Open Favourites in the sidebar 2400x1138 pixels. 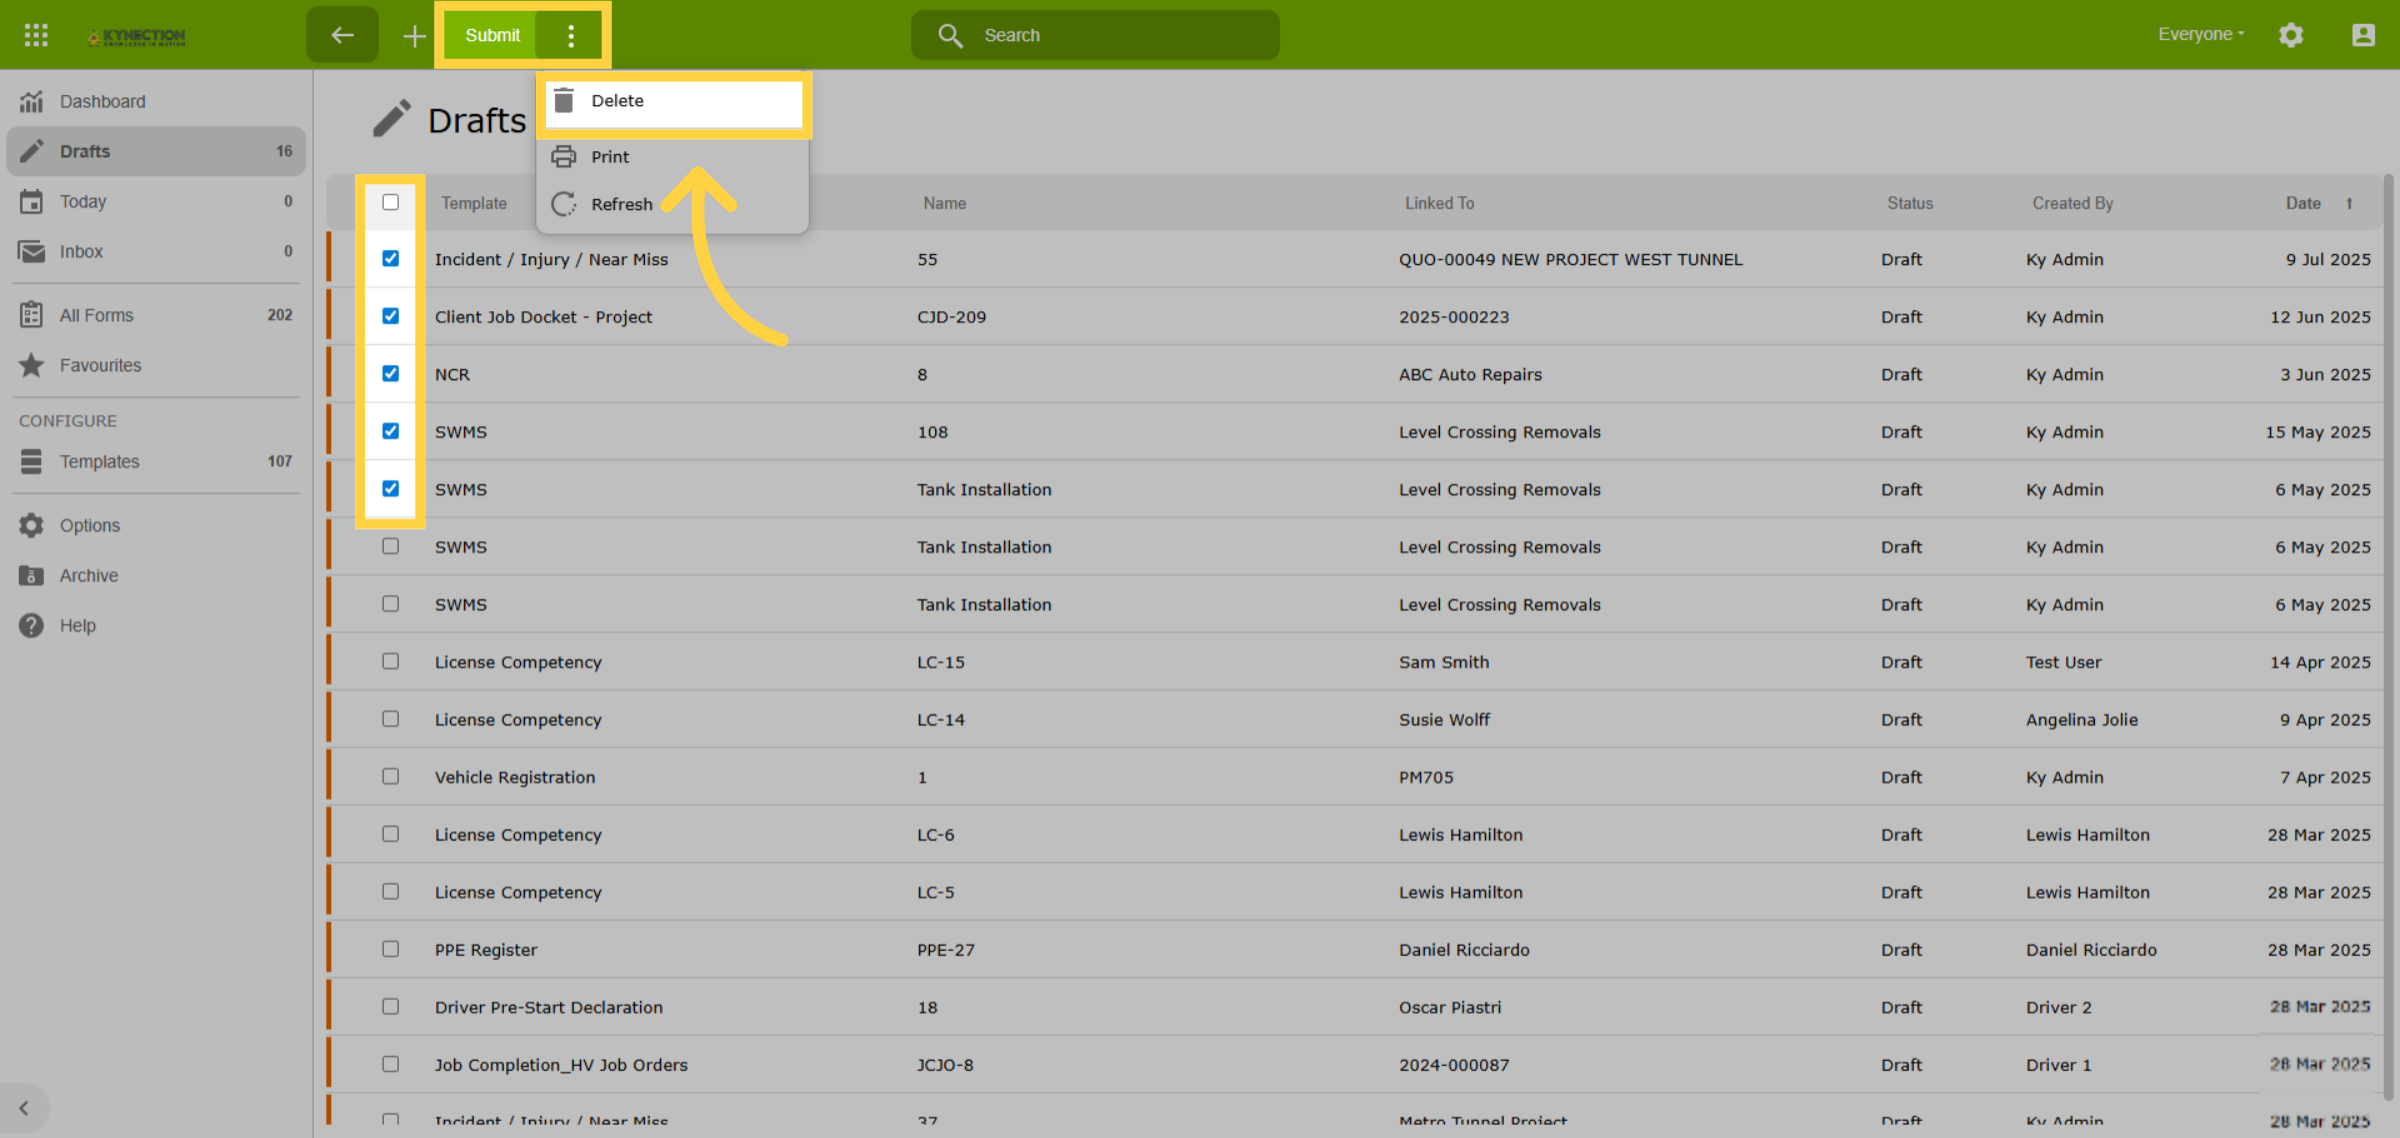click(x=156, y=365)
